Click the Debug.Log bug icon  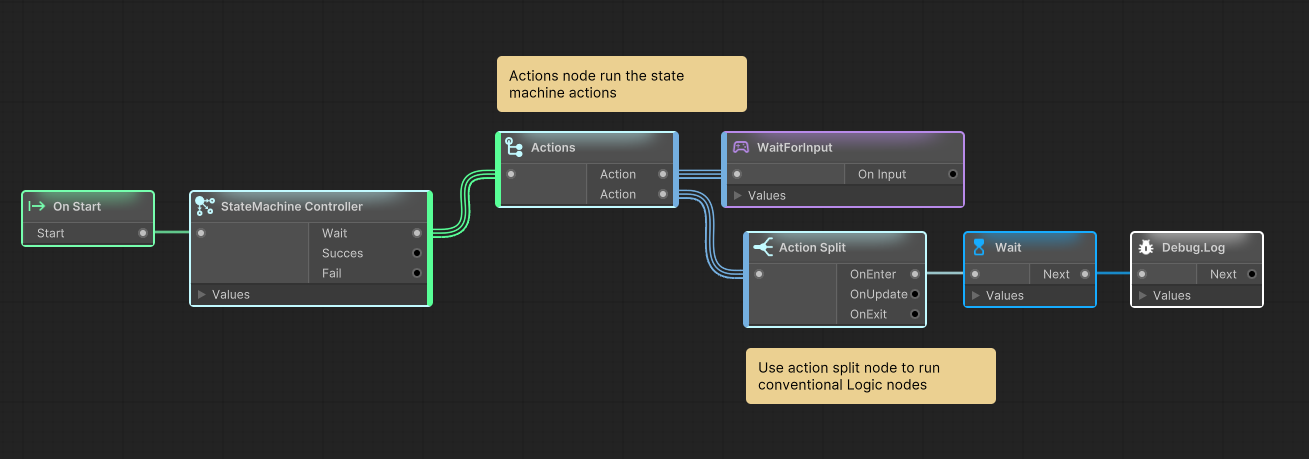(1147, 247)
